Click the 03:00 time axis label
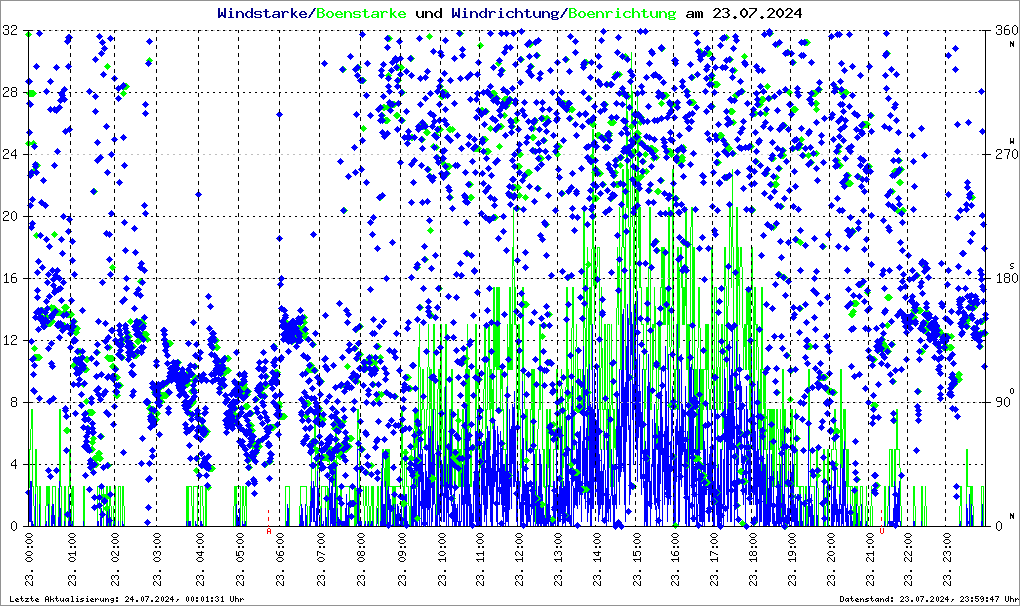 click(x=157, y=559)
